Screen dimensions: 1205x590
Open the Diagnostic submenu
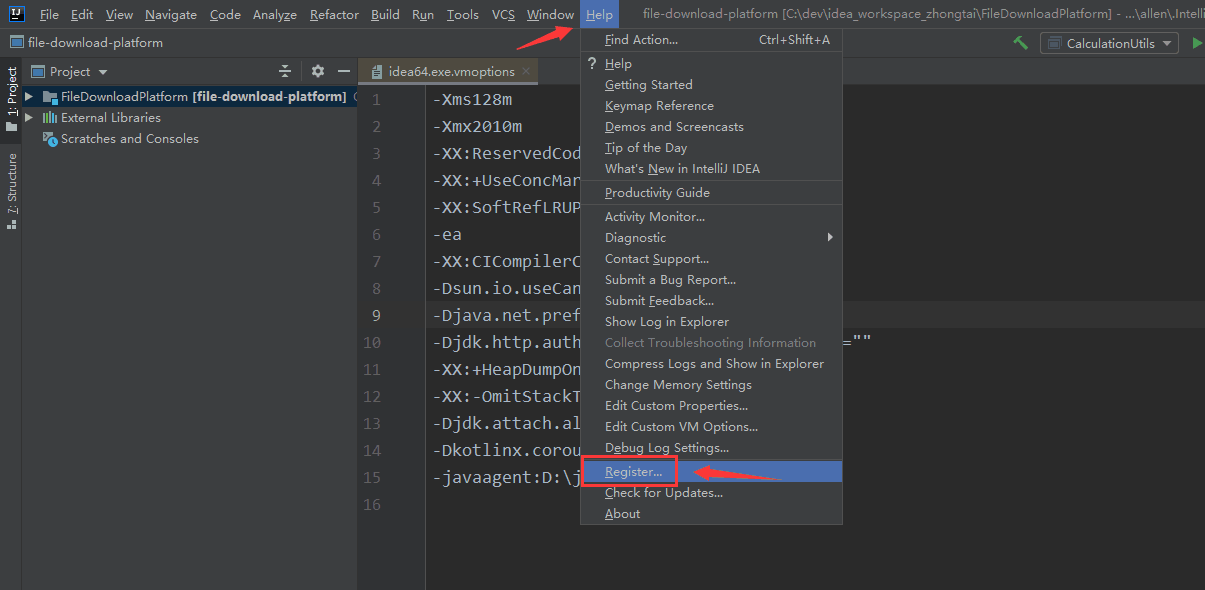711,238
